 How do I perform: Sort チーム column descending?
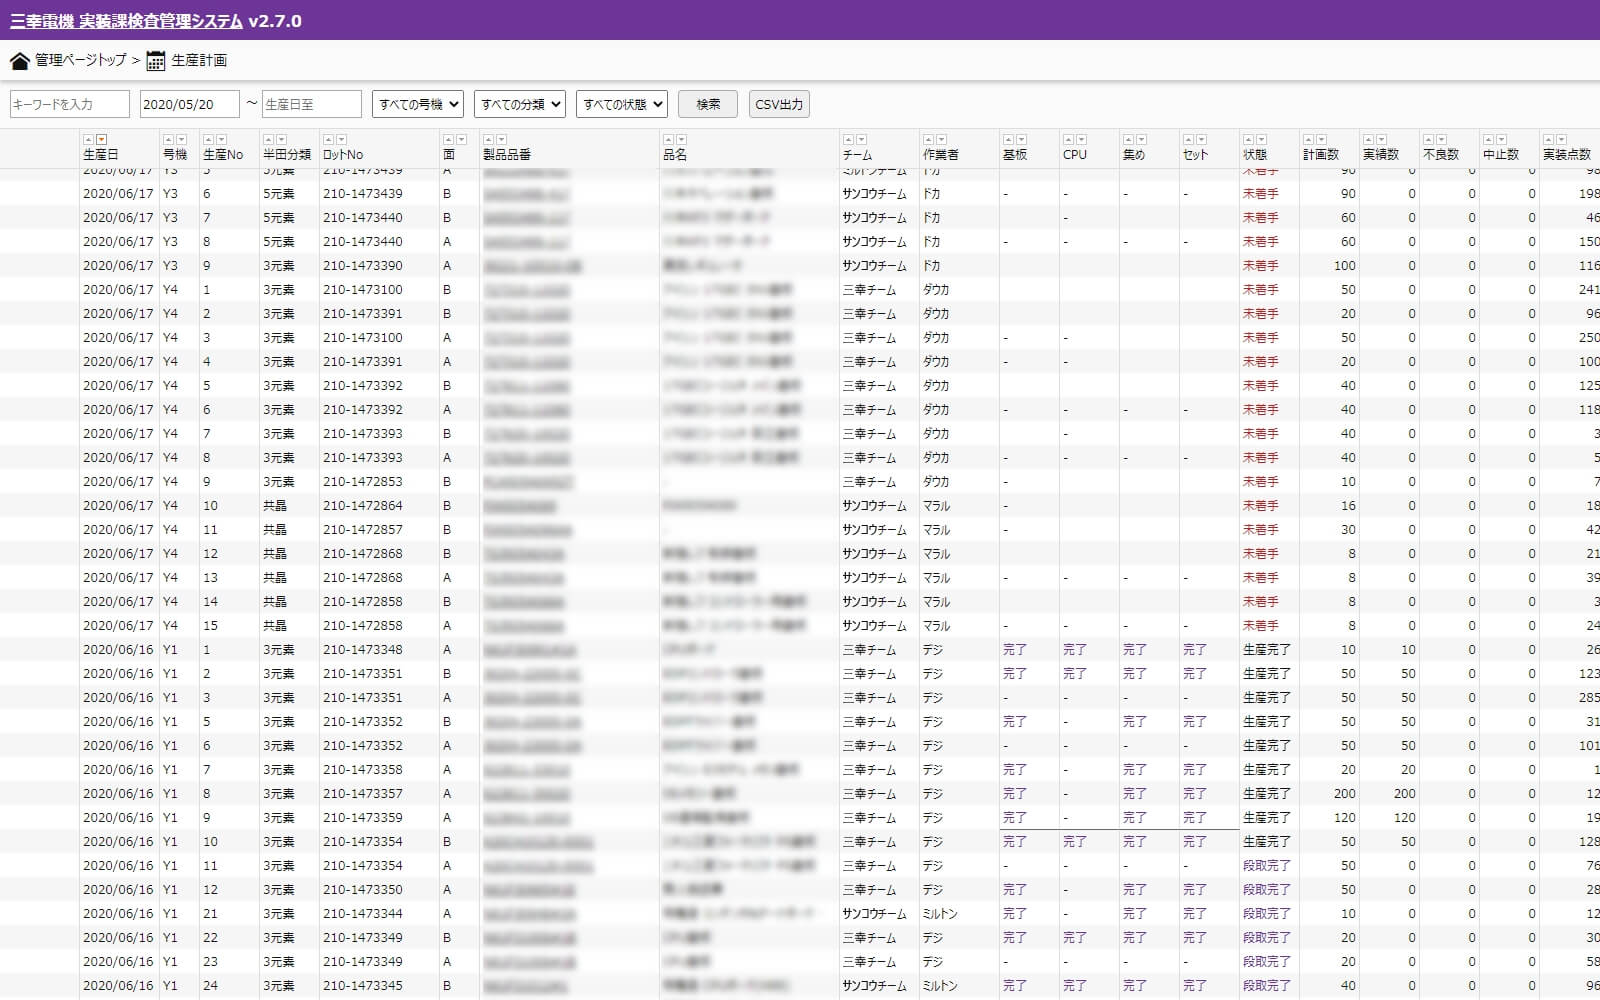[861, 140]
